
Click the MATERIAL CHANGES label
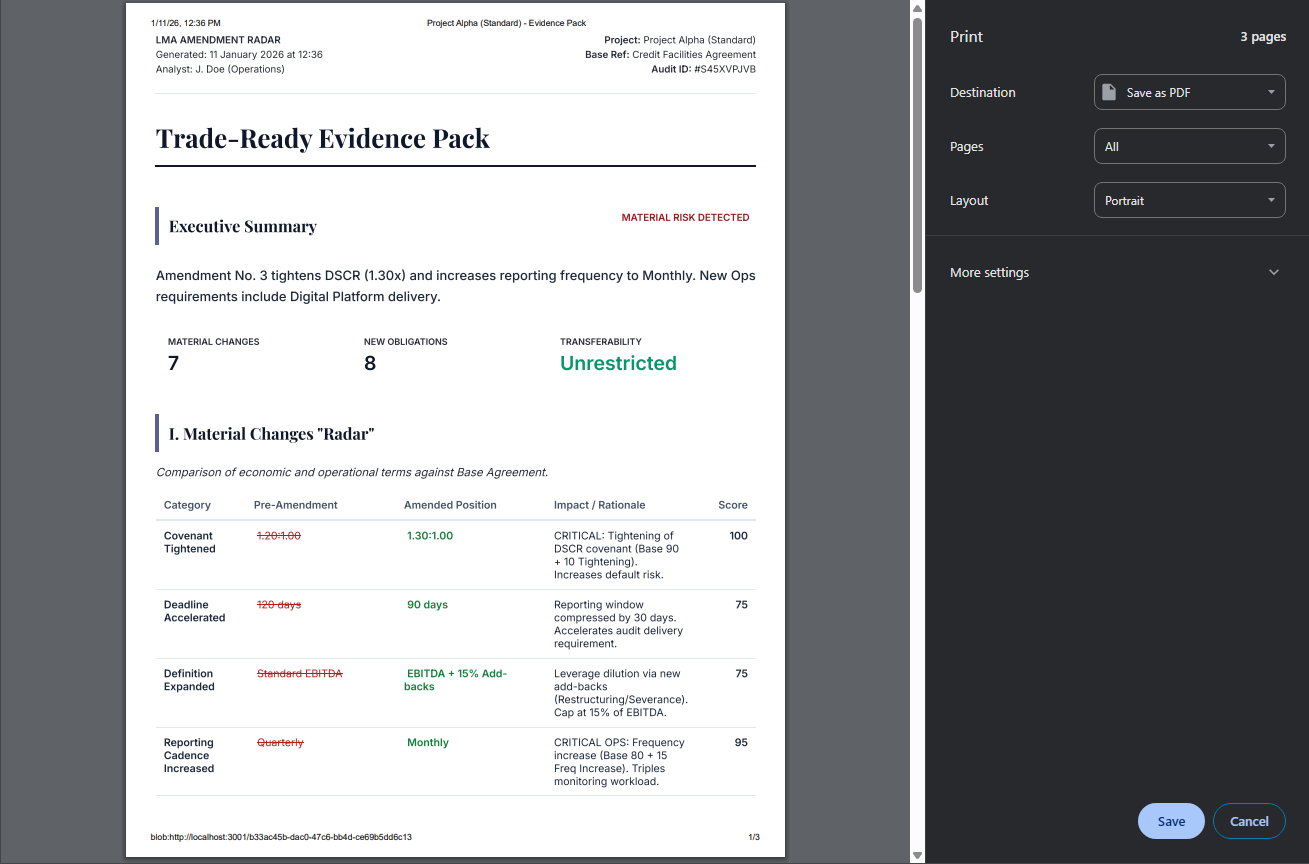click(214, 342)
